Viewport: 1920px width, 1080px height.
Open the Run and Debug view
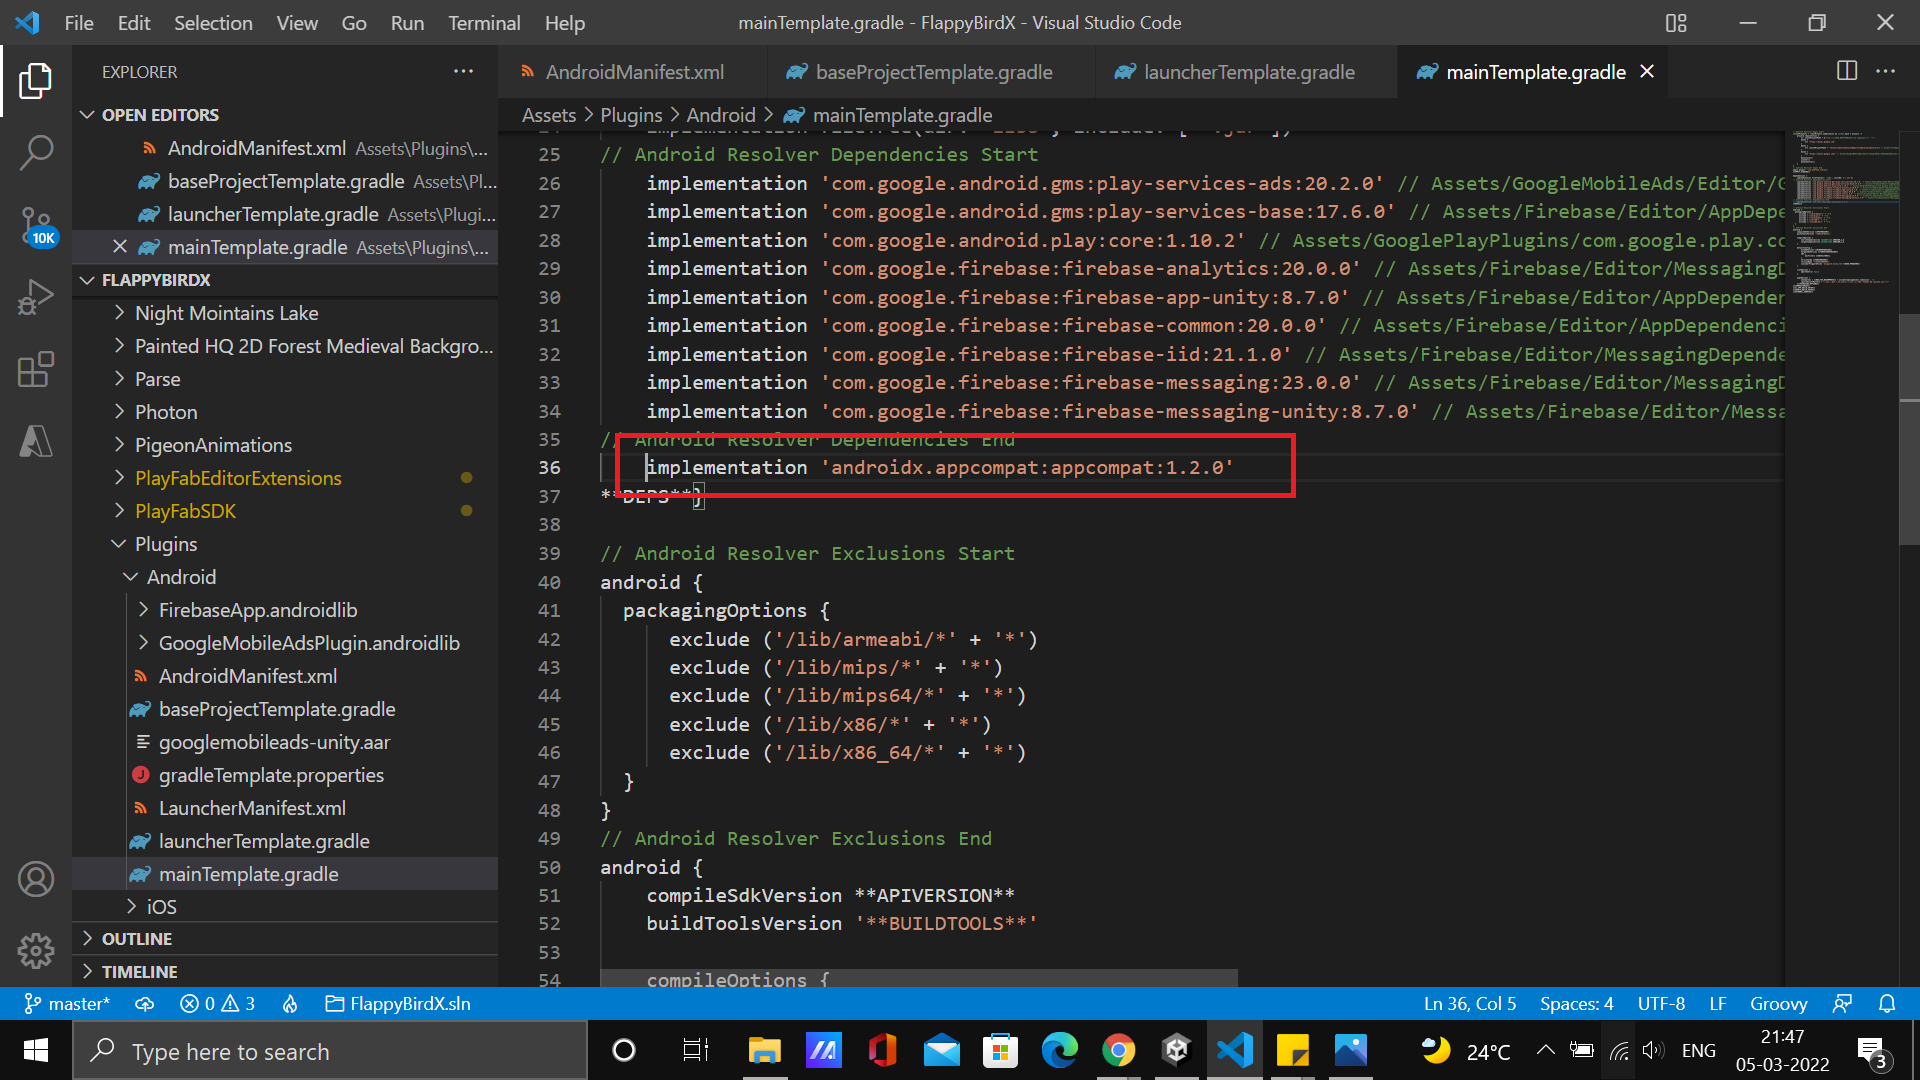click(x=36, y=298)
